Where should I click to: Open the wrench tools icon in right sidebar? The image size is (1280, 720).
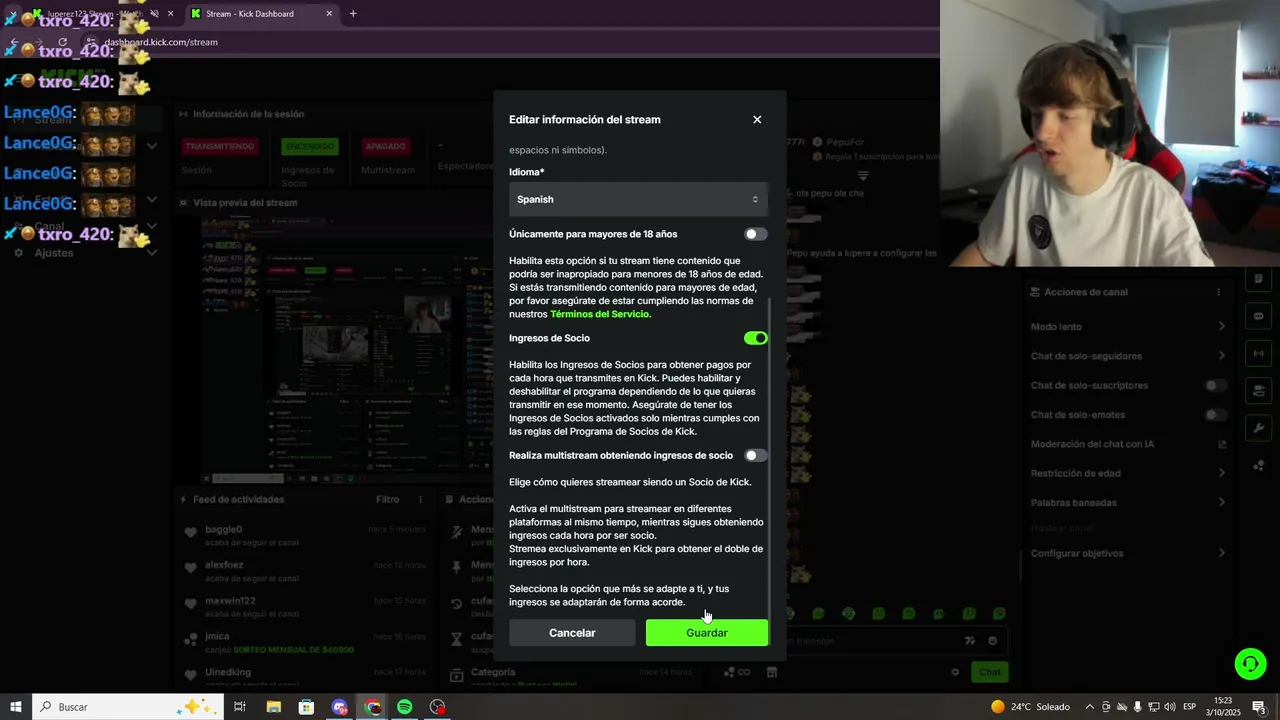coord(1258,428)
